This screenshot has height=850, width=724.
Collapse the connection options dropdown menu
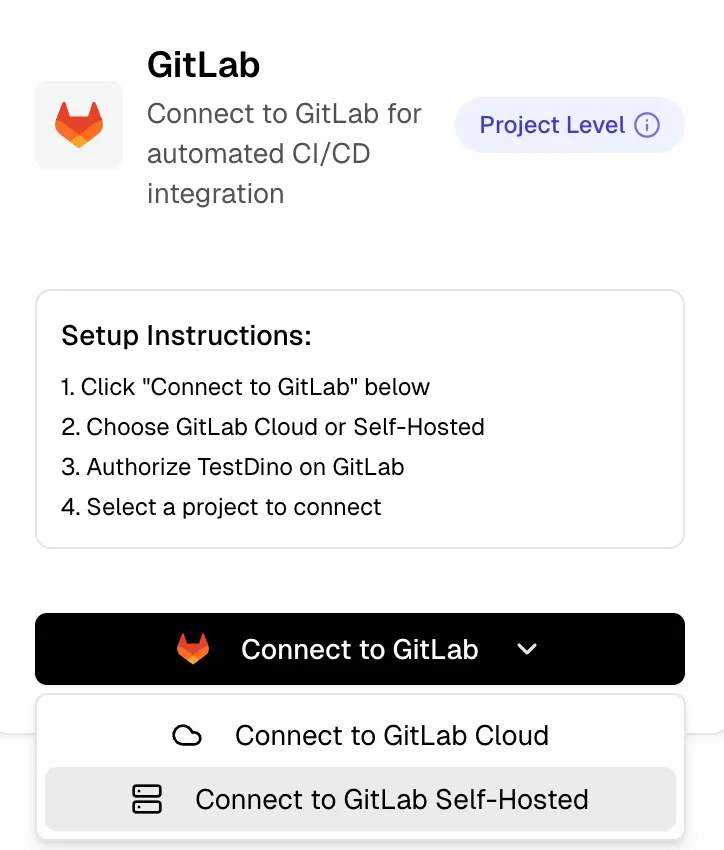[527, 649]
